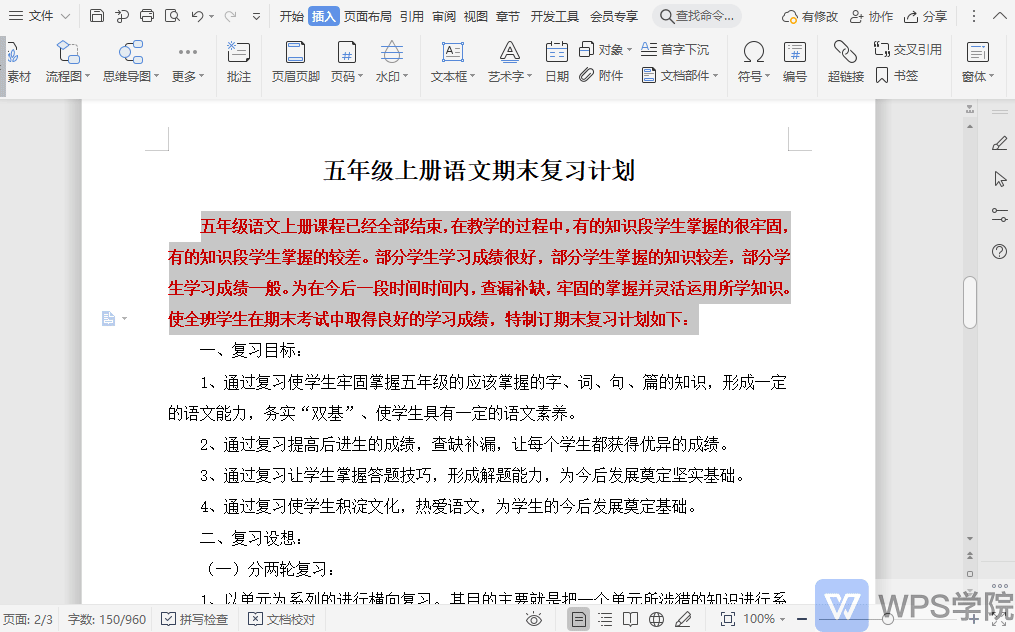The image size is (1015, 632).
Task: Expand quick access toolbar customization arrow
Action: point(256,16)
